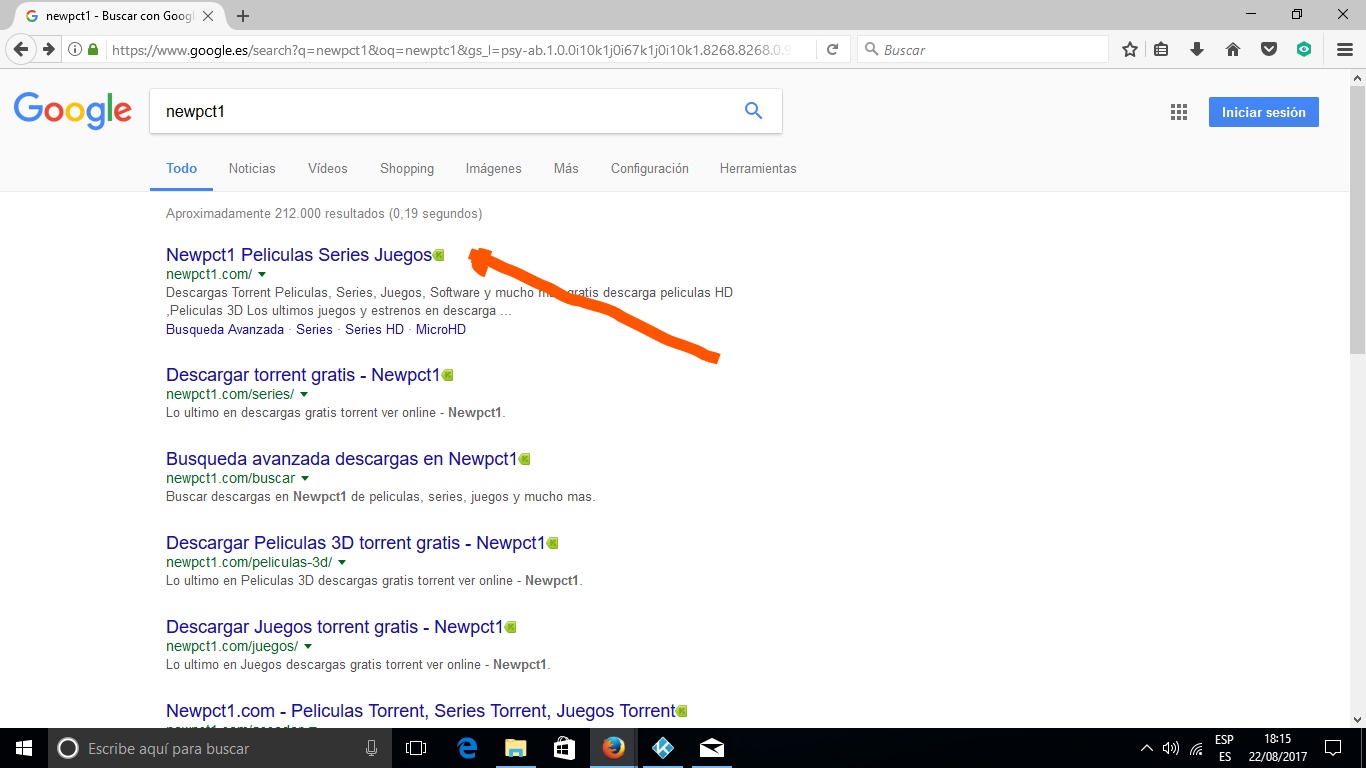Show site information via the info icon

(75, 49)
